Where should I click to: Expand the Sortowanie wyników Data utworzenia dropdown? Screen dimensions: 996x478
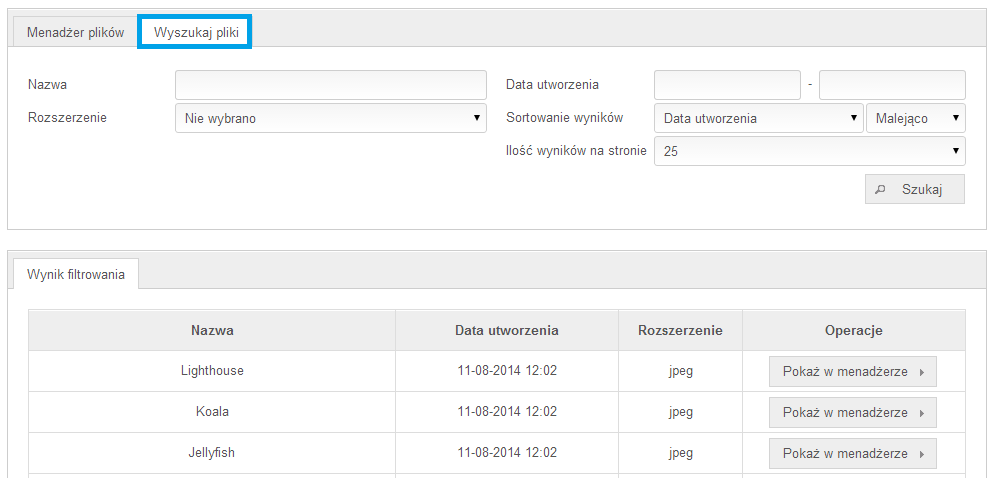coord(758,118)
